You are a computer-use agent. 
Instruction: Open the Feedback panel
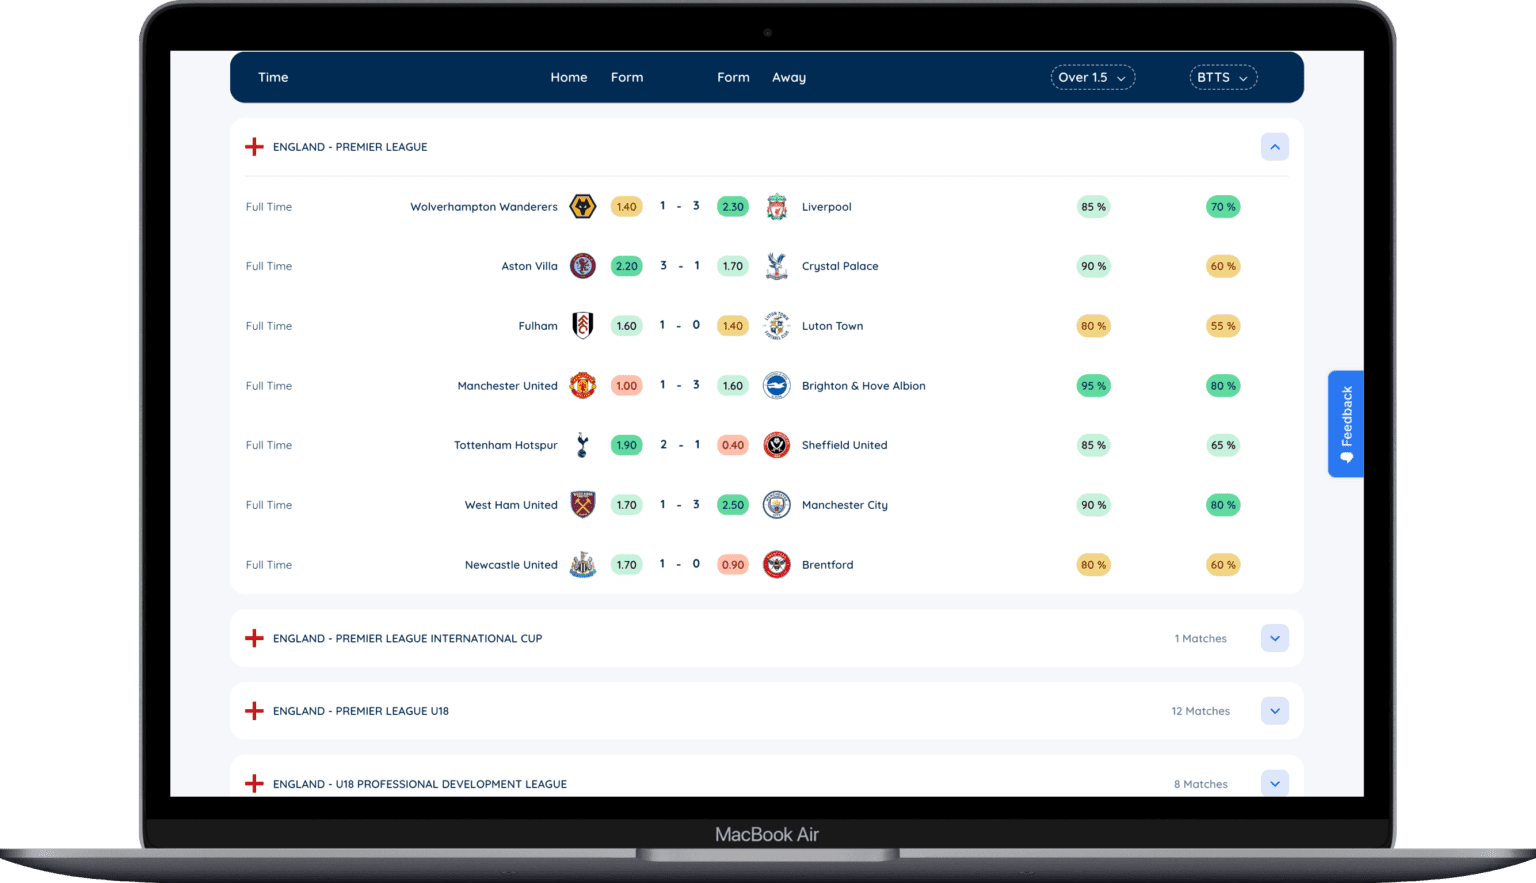[1346, 424]
